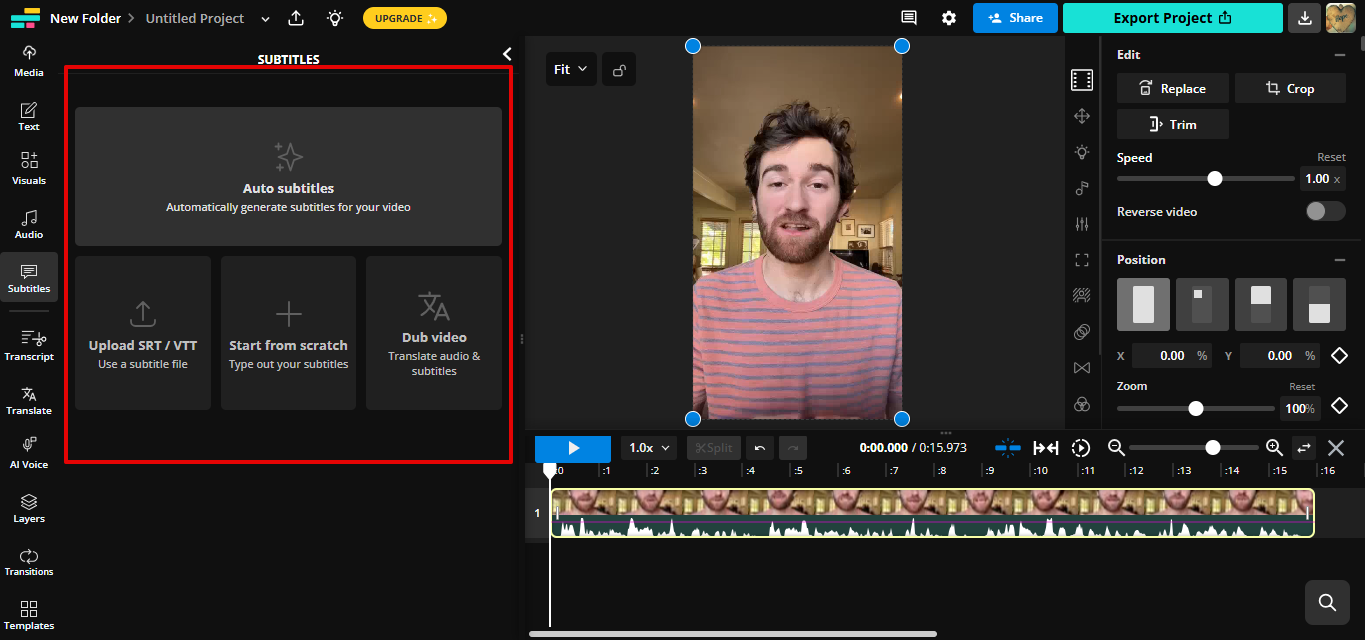Click the adjustment sliders icon in right toolbar
The width and height of the screenshot is (1365, 640).
click(1081, 224)
